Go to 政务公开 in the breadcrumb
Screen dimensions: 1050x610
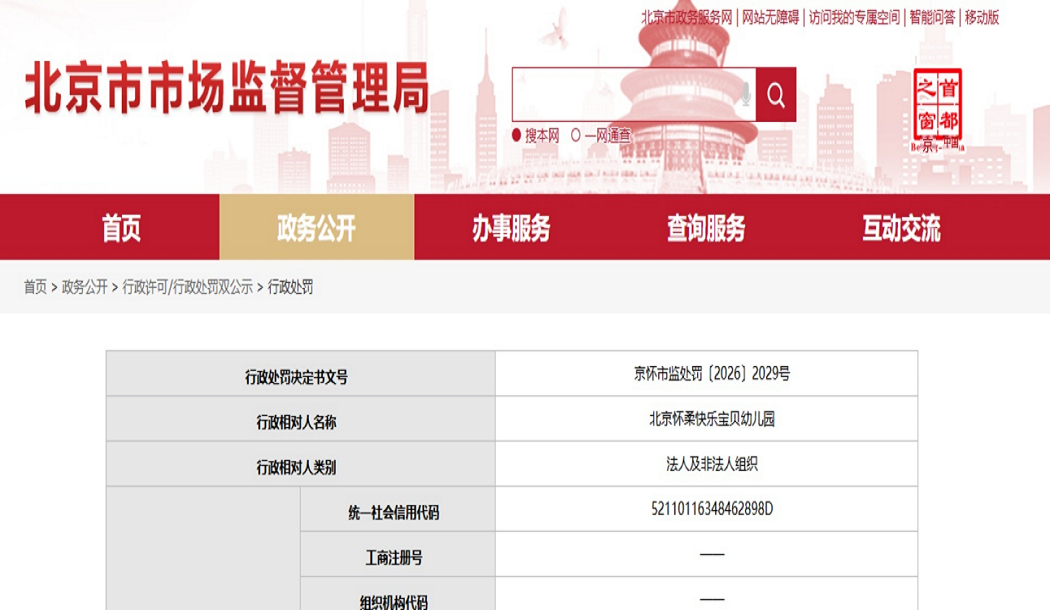click(x=84, y=287)
